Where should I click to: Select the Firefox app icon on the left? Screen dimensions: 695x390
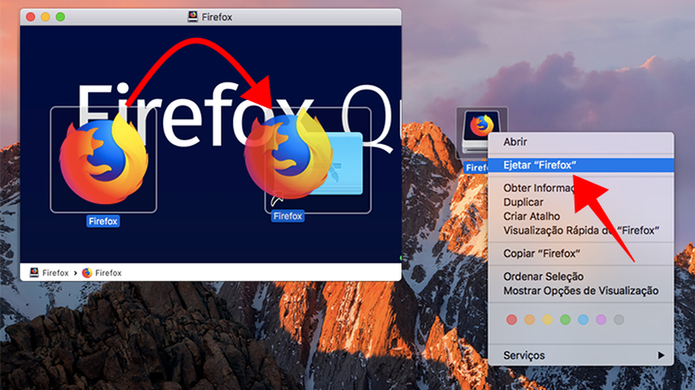(x=104, y=160)
